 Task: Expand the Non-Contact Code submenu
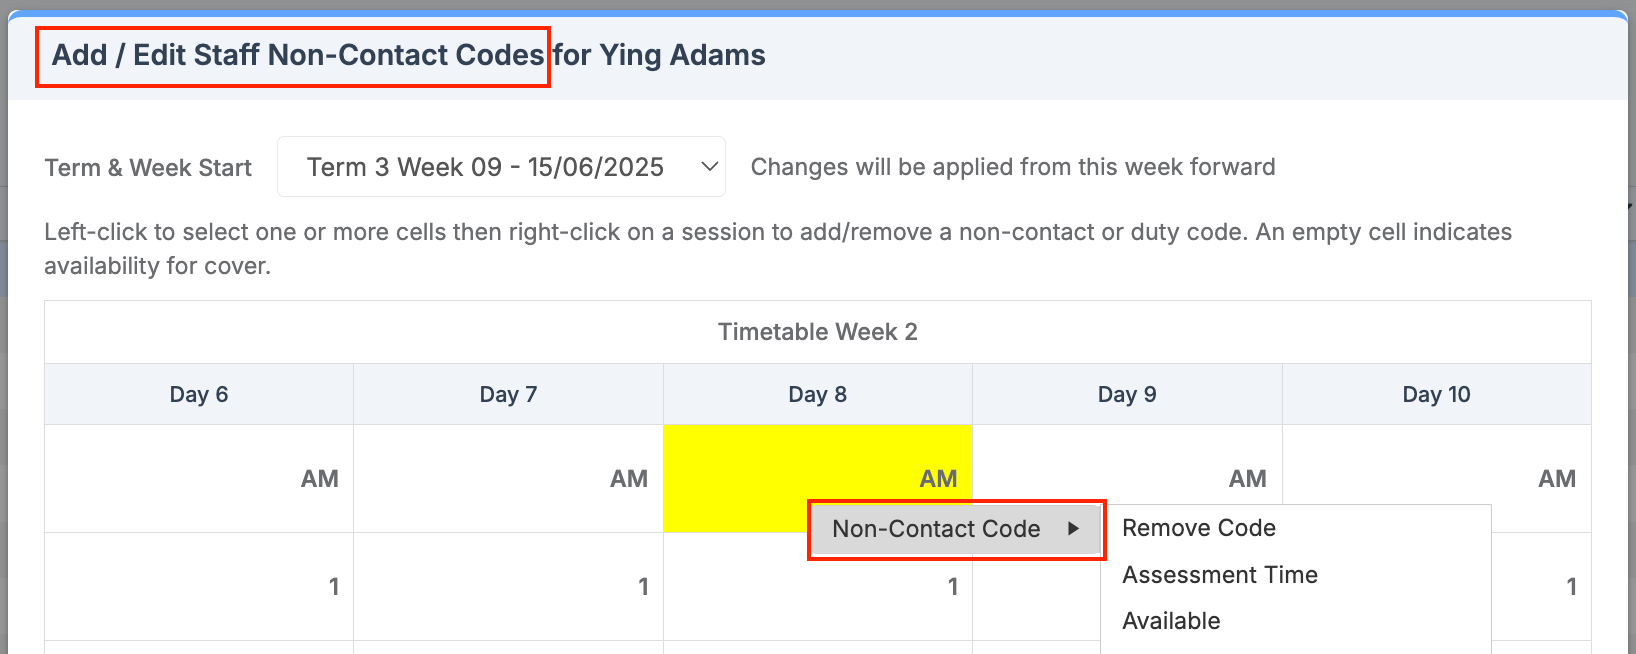point(955,529)
